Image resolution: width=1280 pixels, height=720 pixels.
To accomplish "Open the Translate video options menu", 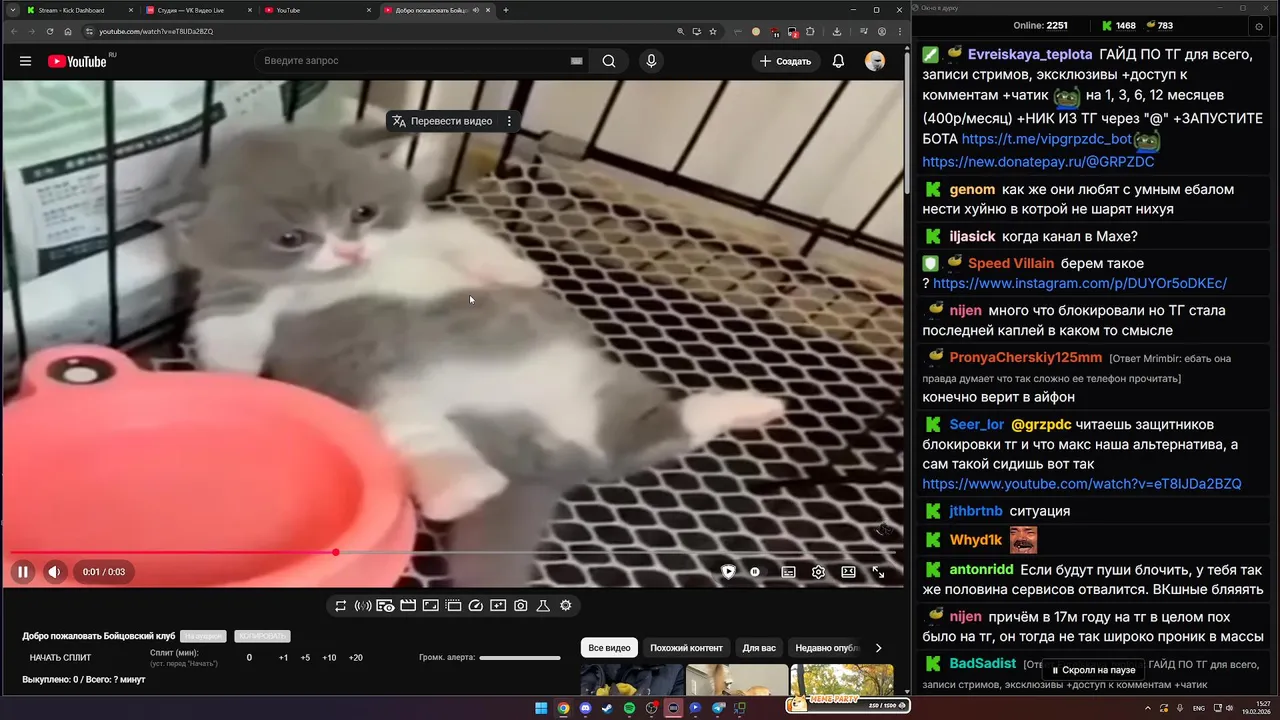I will click(x=509, y=121).
